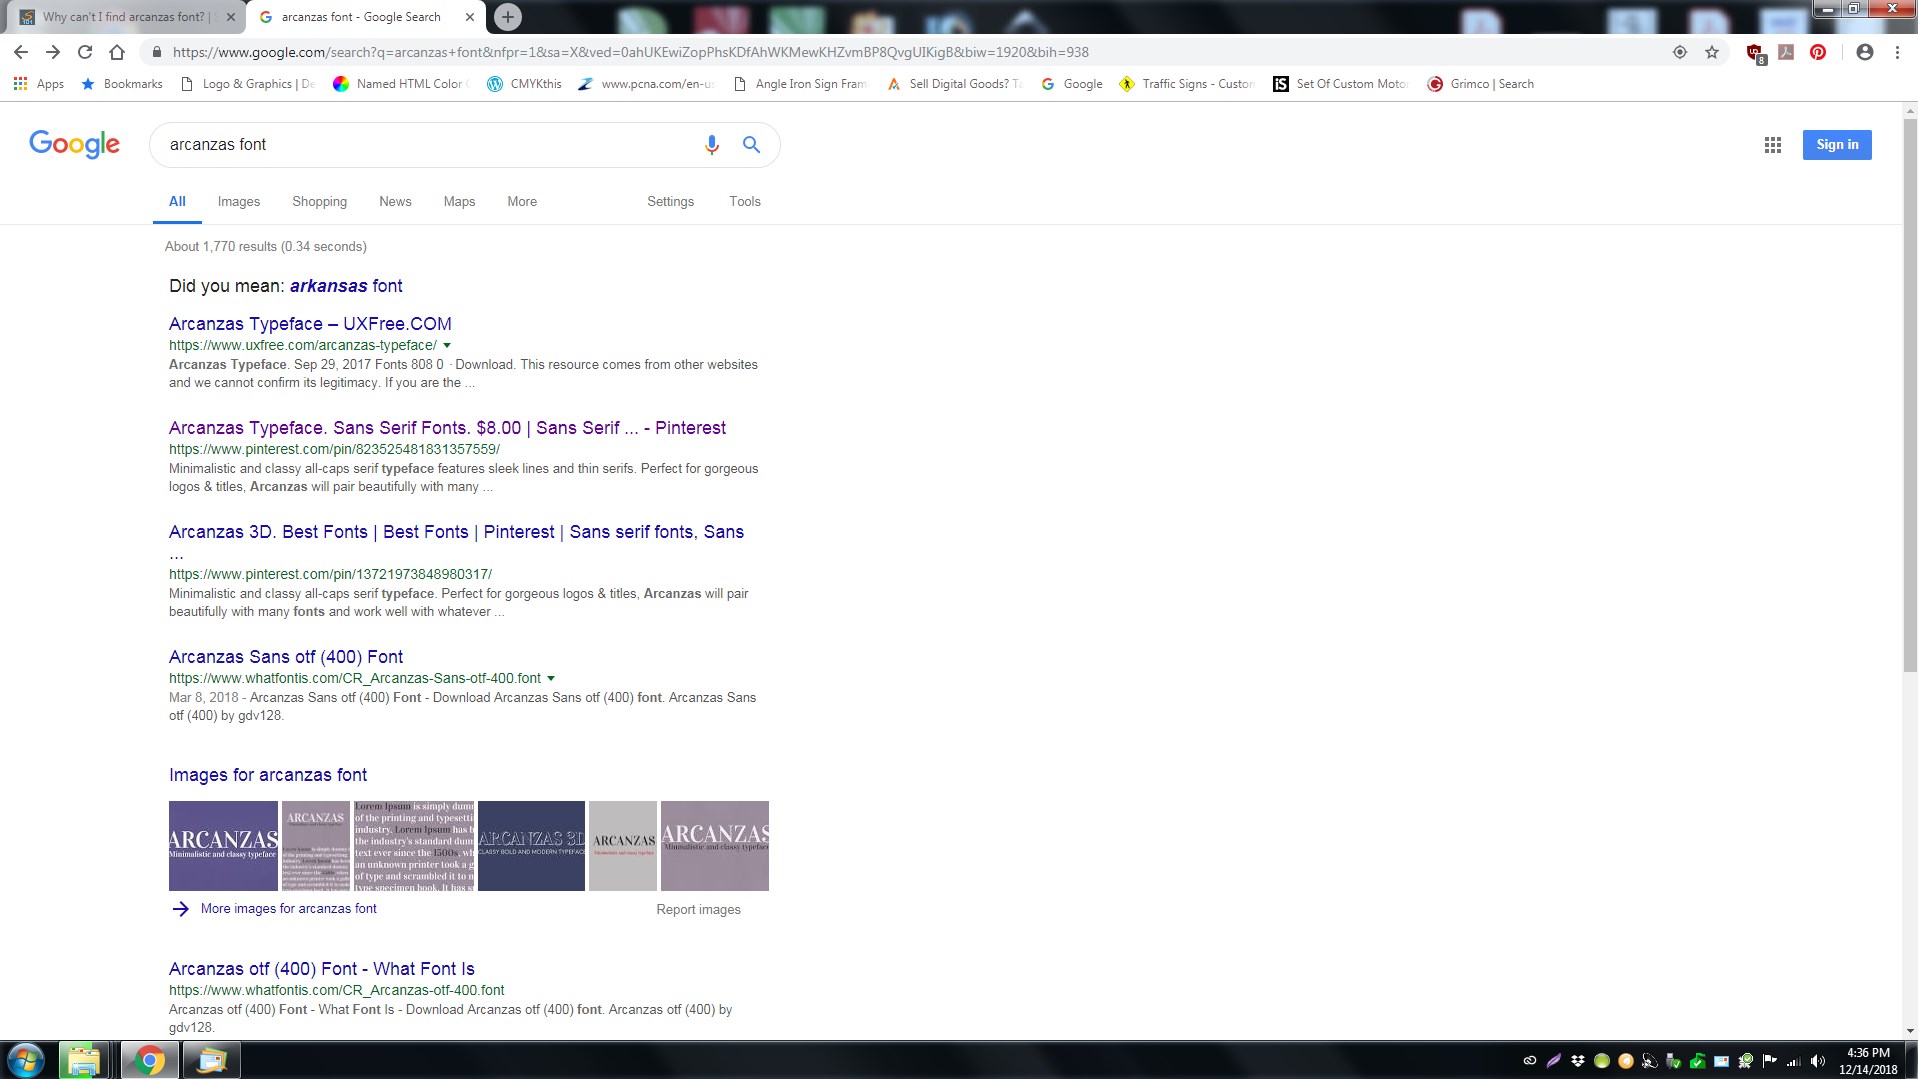Open the uBlock Origin extension
The width and height of the screenshot is (1918, 1079).
1755,53
